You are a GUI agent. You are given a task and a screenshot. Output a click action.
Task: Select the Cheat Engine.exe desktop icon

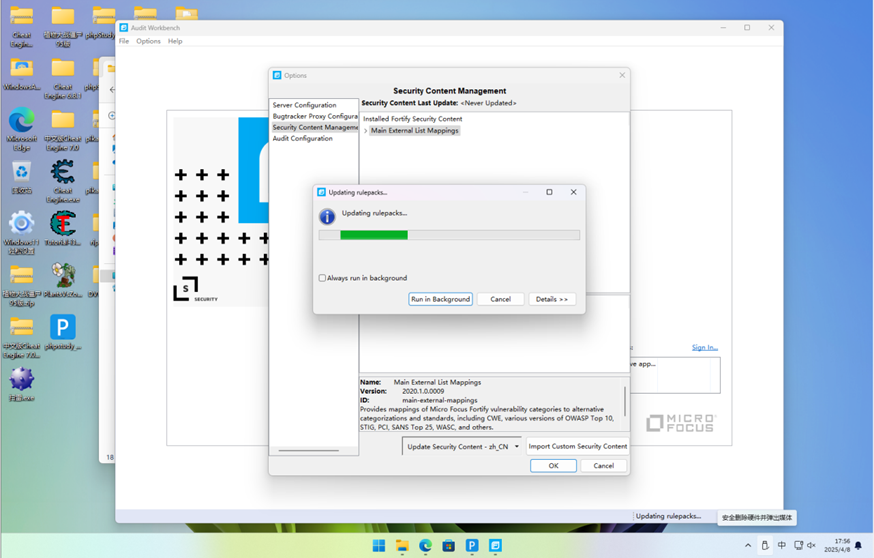click(x=63, y=181)
